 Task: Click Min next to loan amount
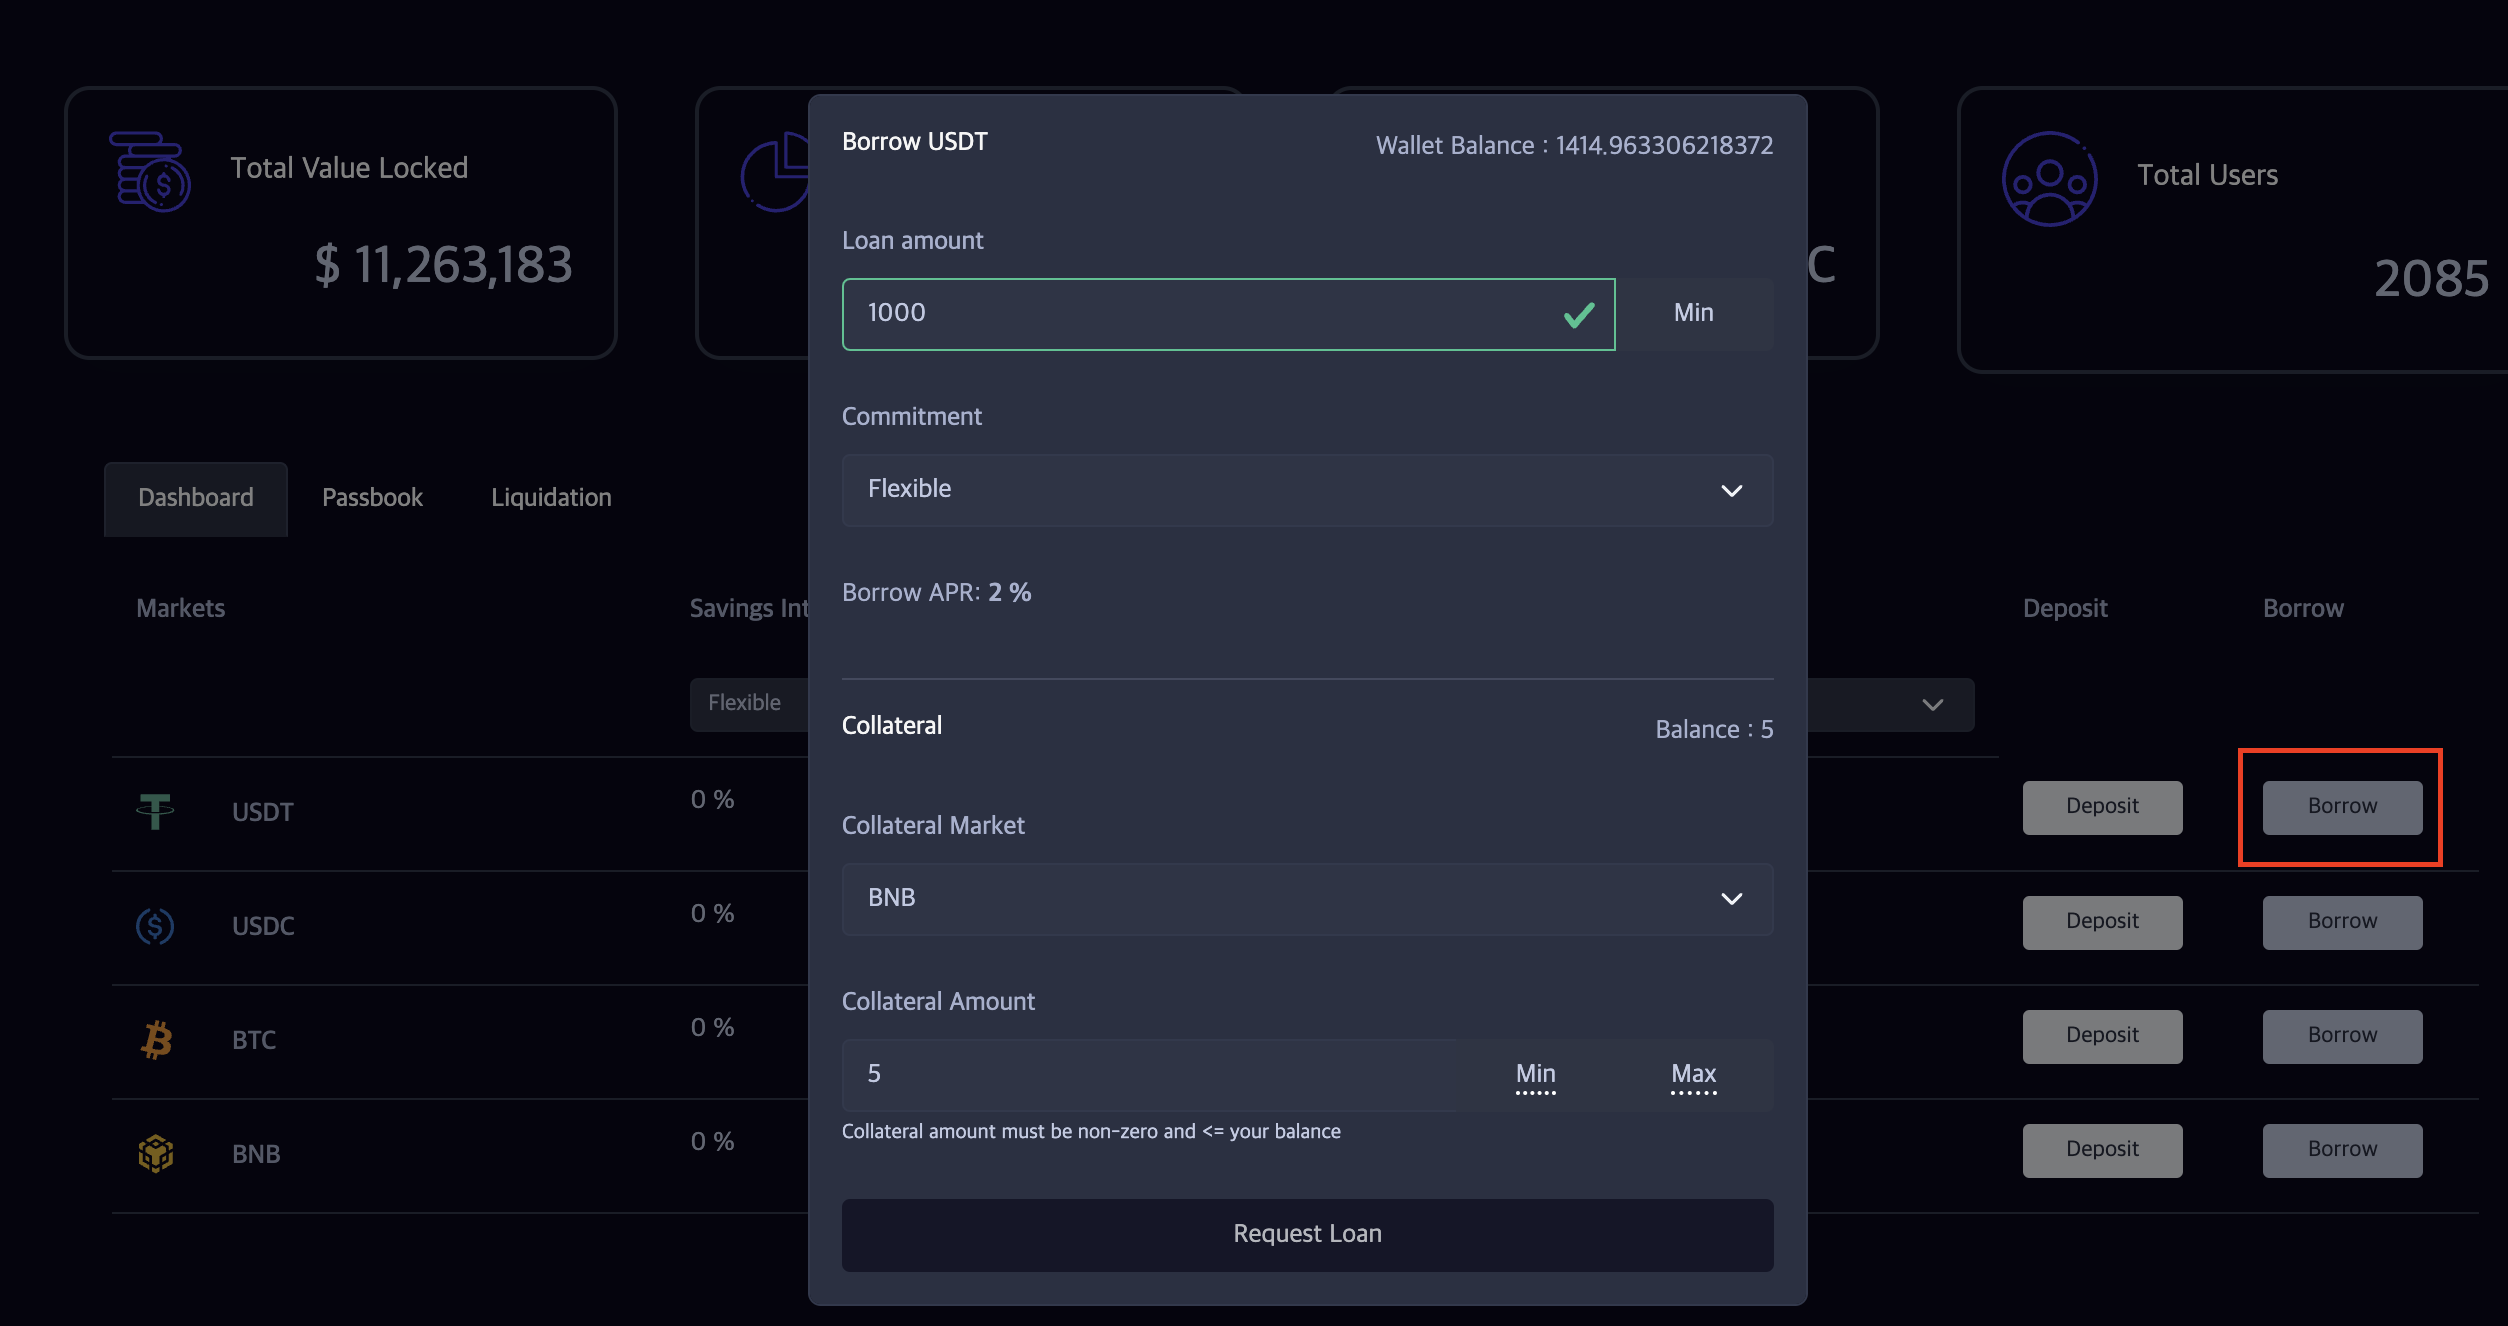1693,314
